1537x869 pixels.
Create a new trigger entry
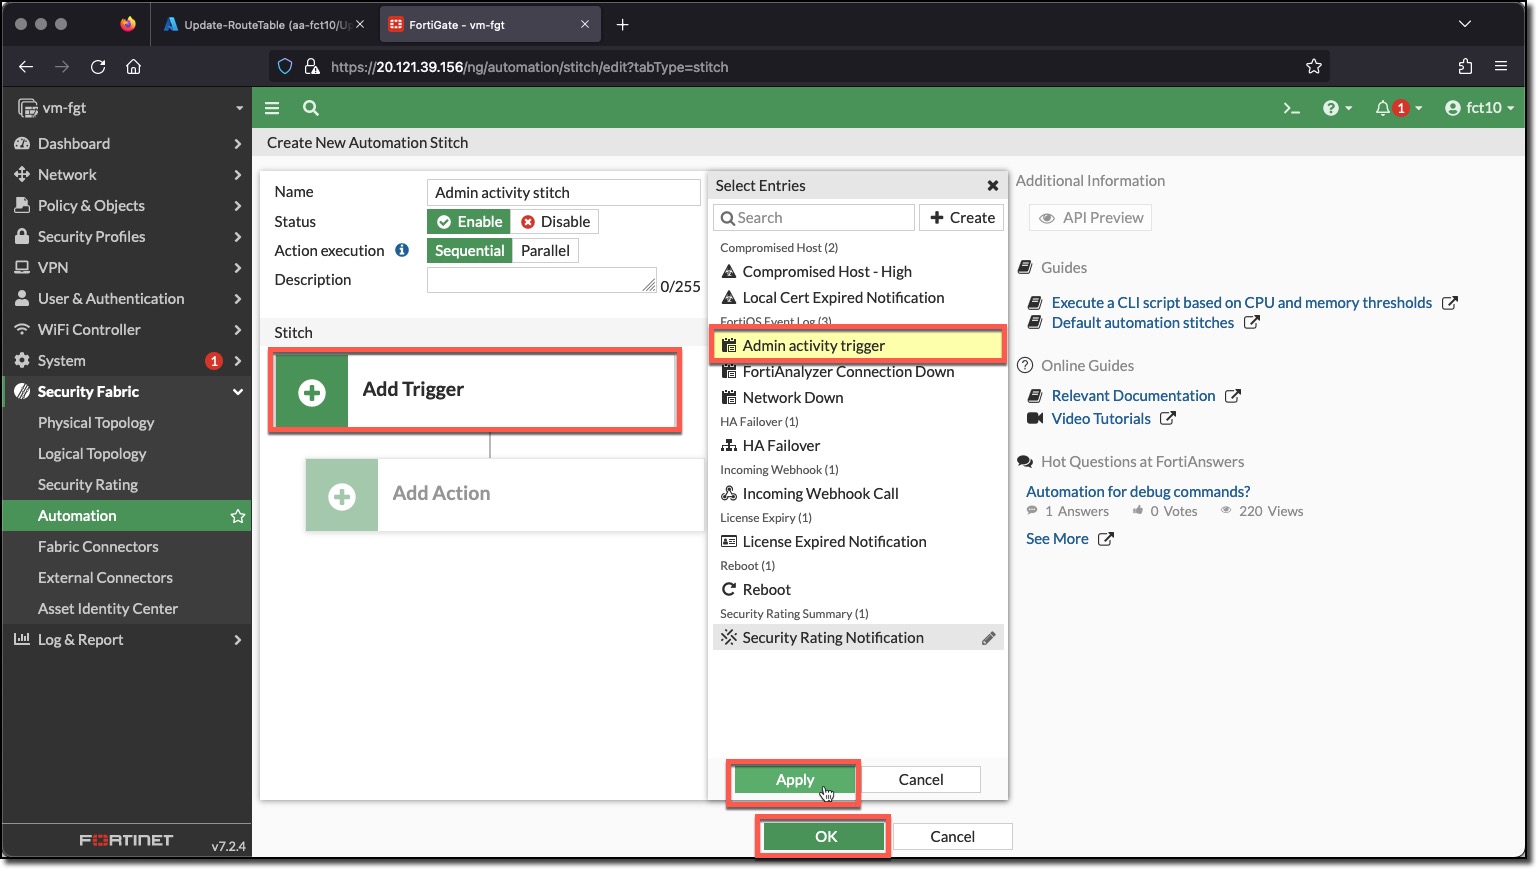click(962, 218)
